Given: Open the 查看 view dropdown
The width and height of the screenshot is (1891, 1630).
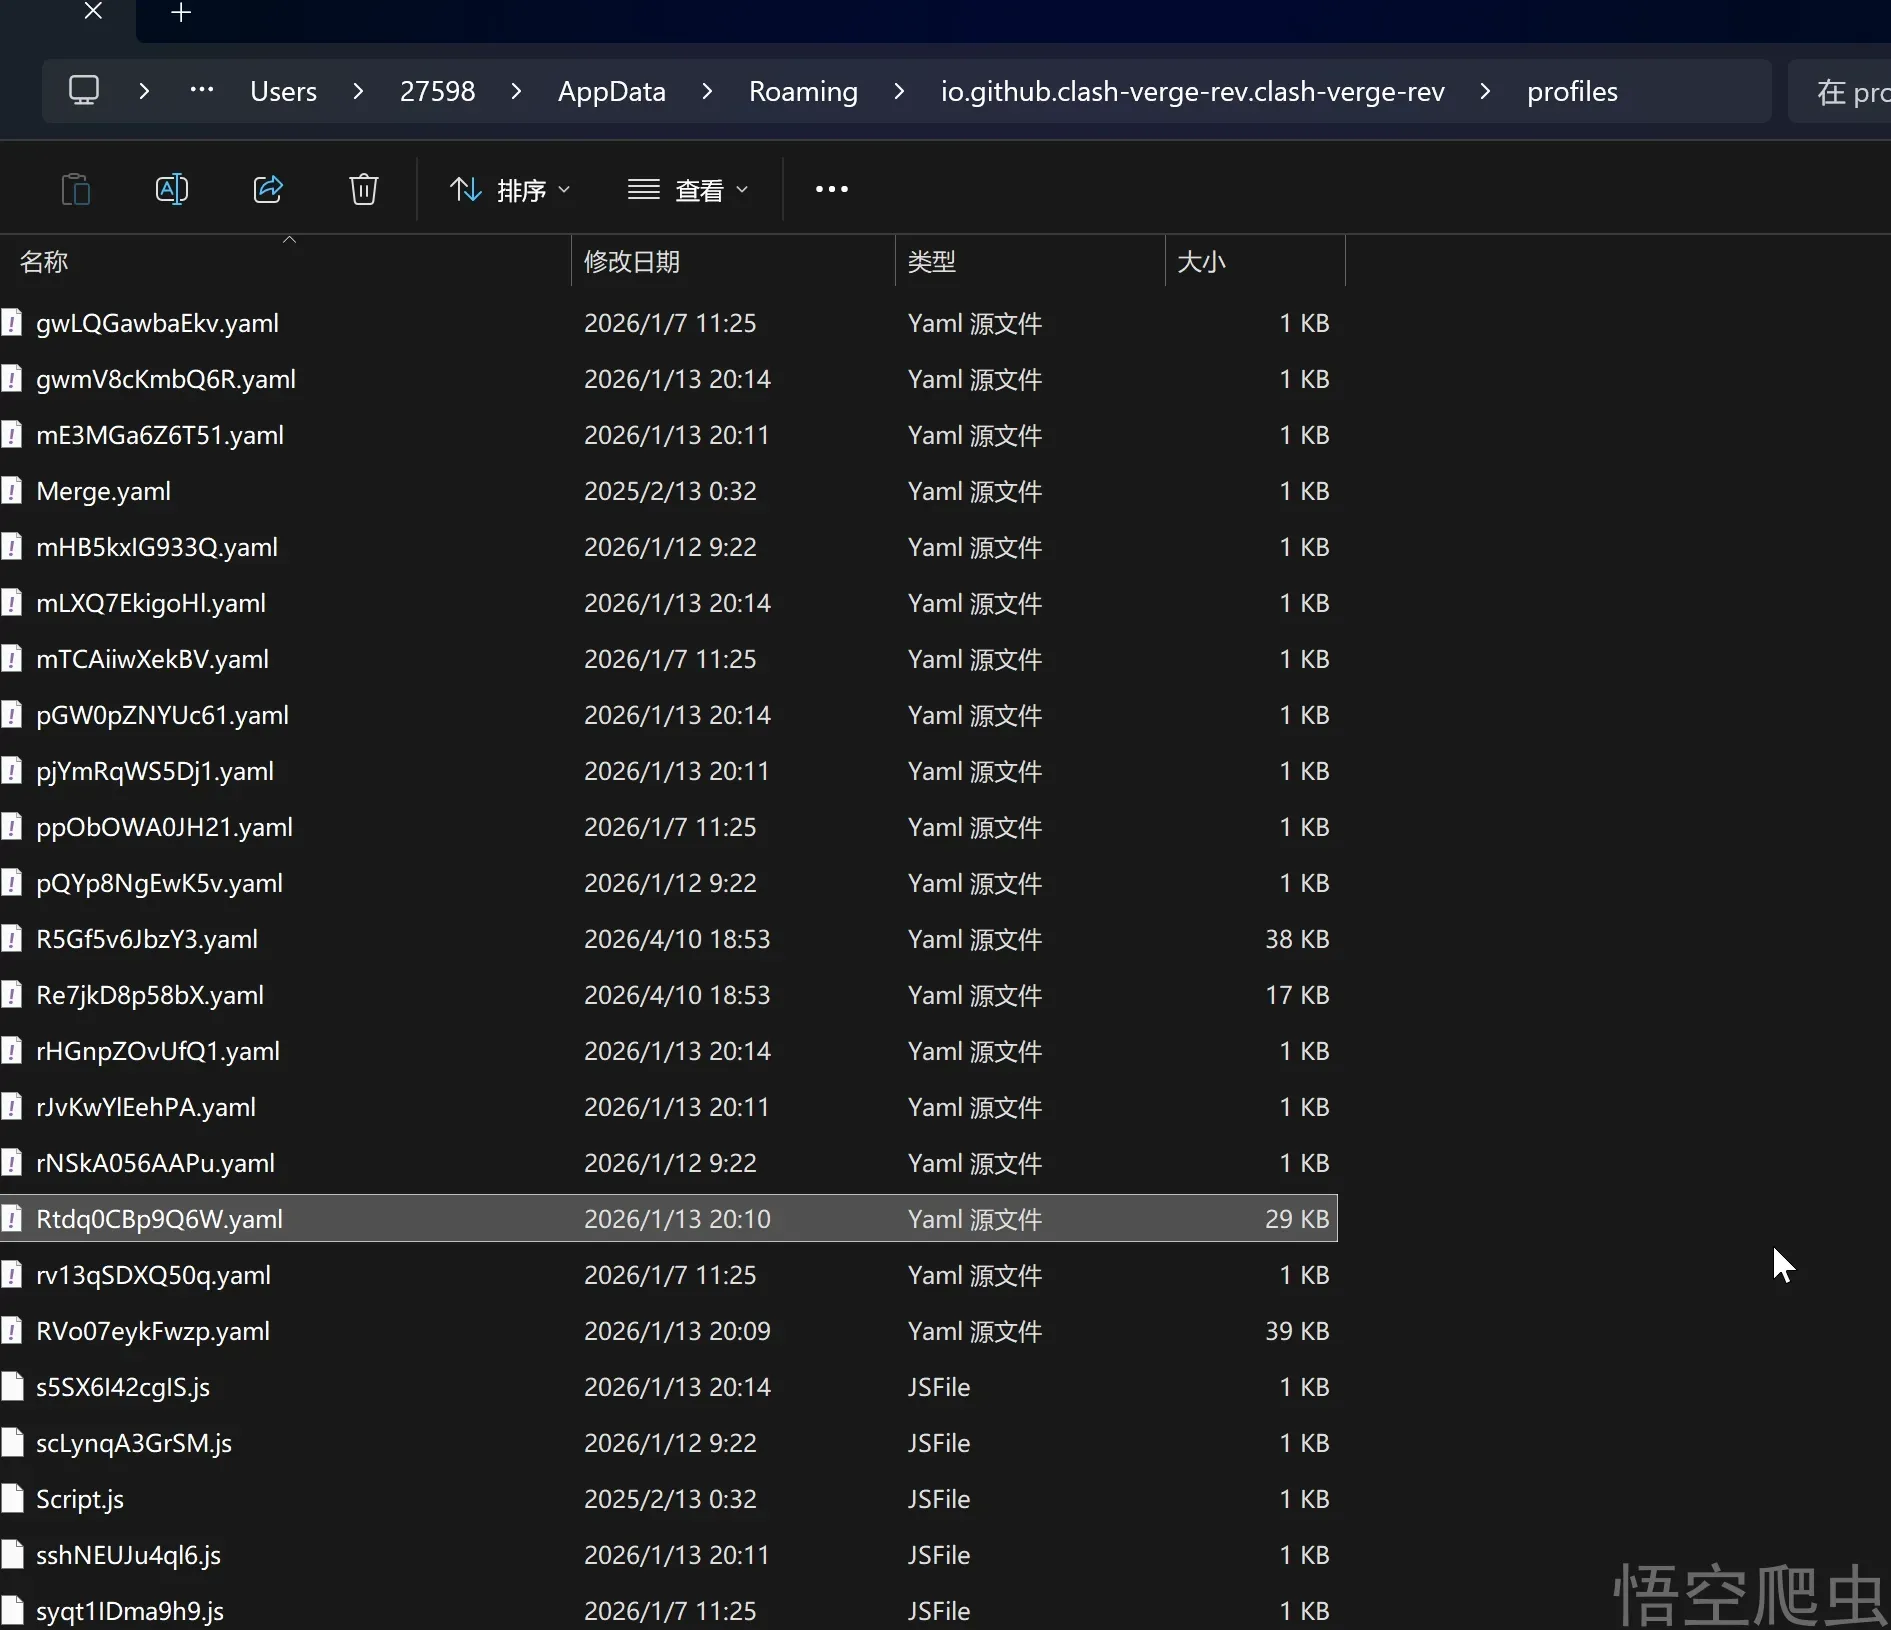Looking at the screenshot, I should click(688, 190).
